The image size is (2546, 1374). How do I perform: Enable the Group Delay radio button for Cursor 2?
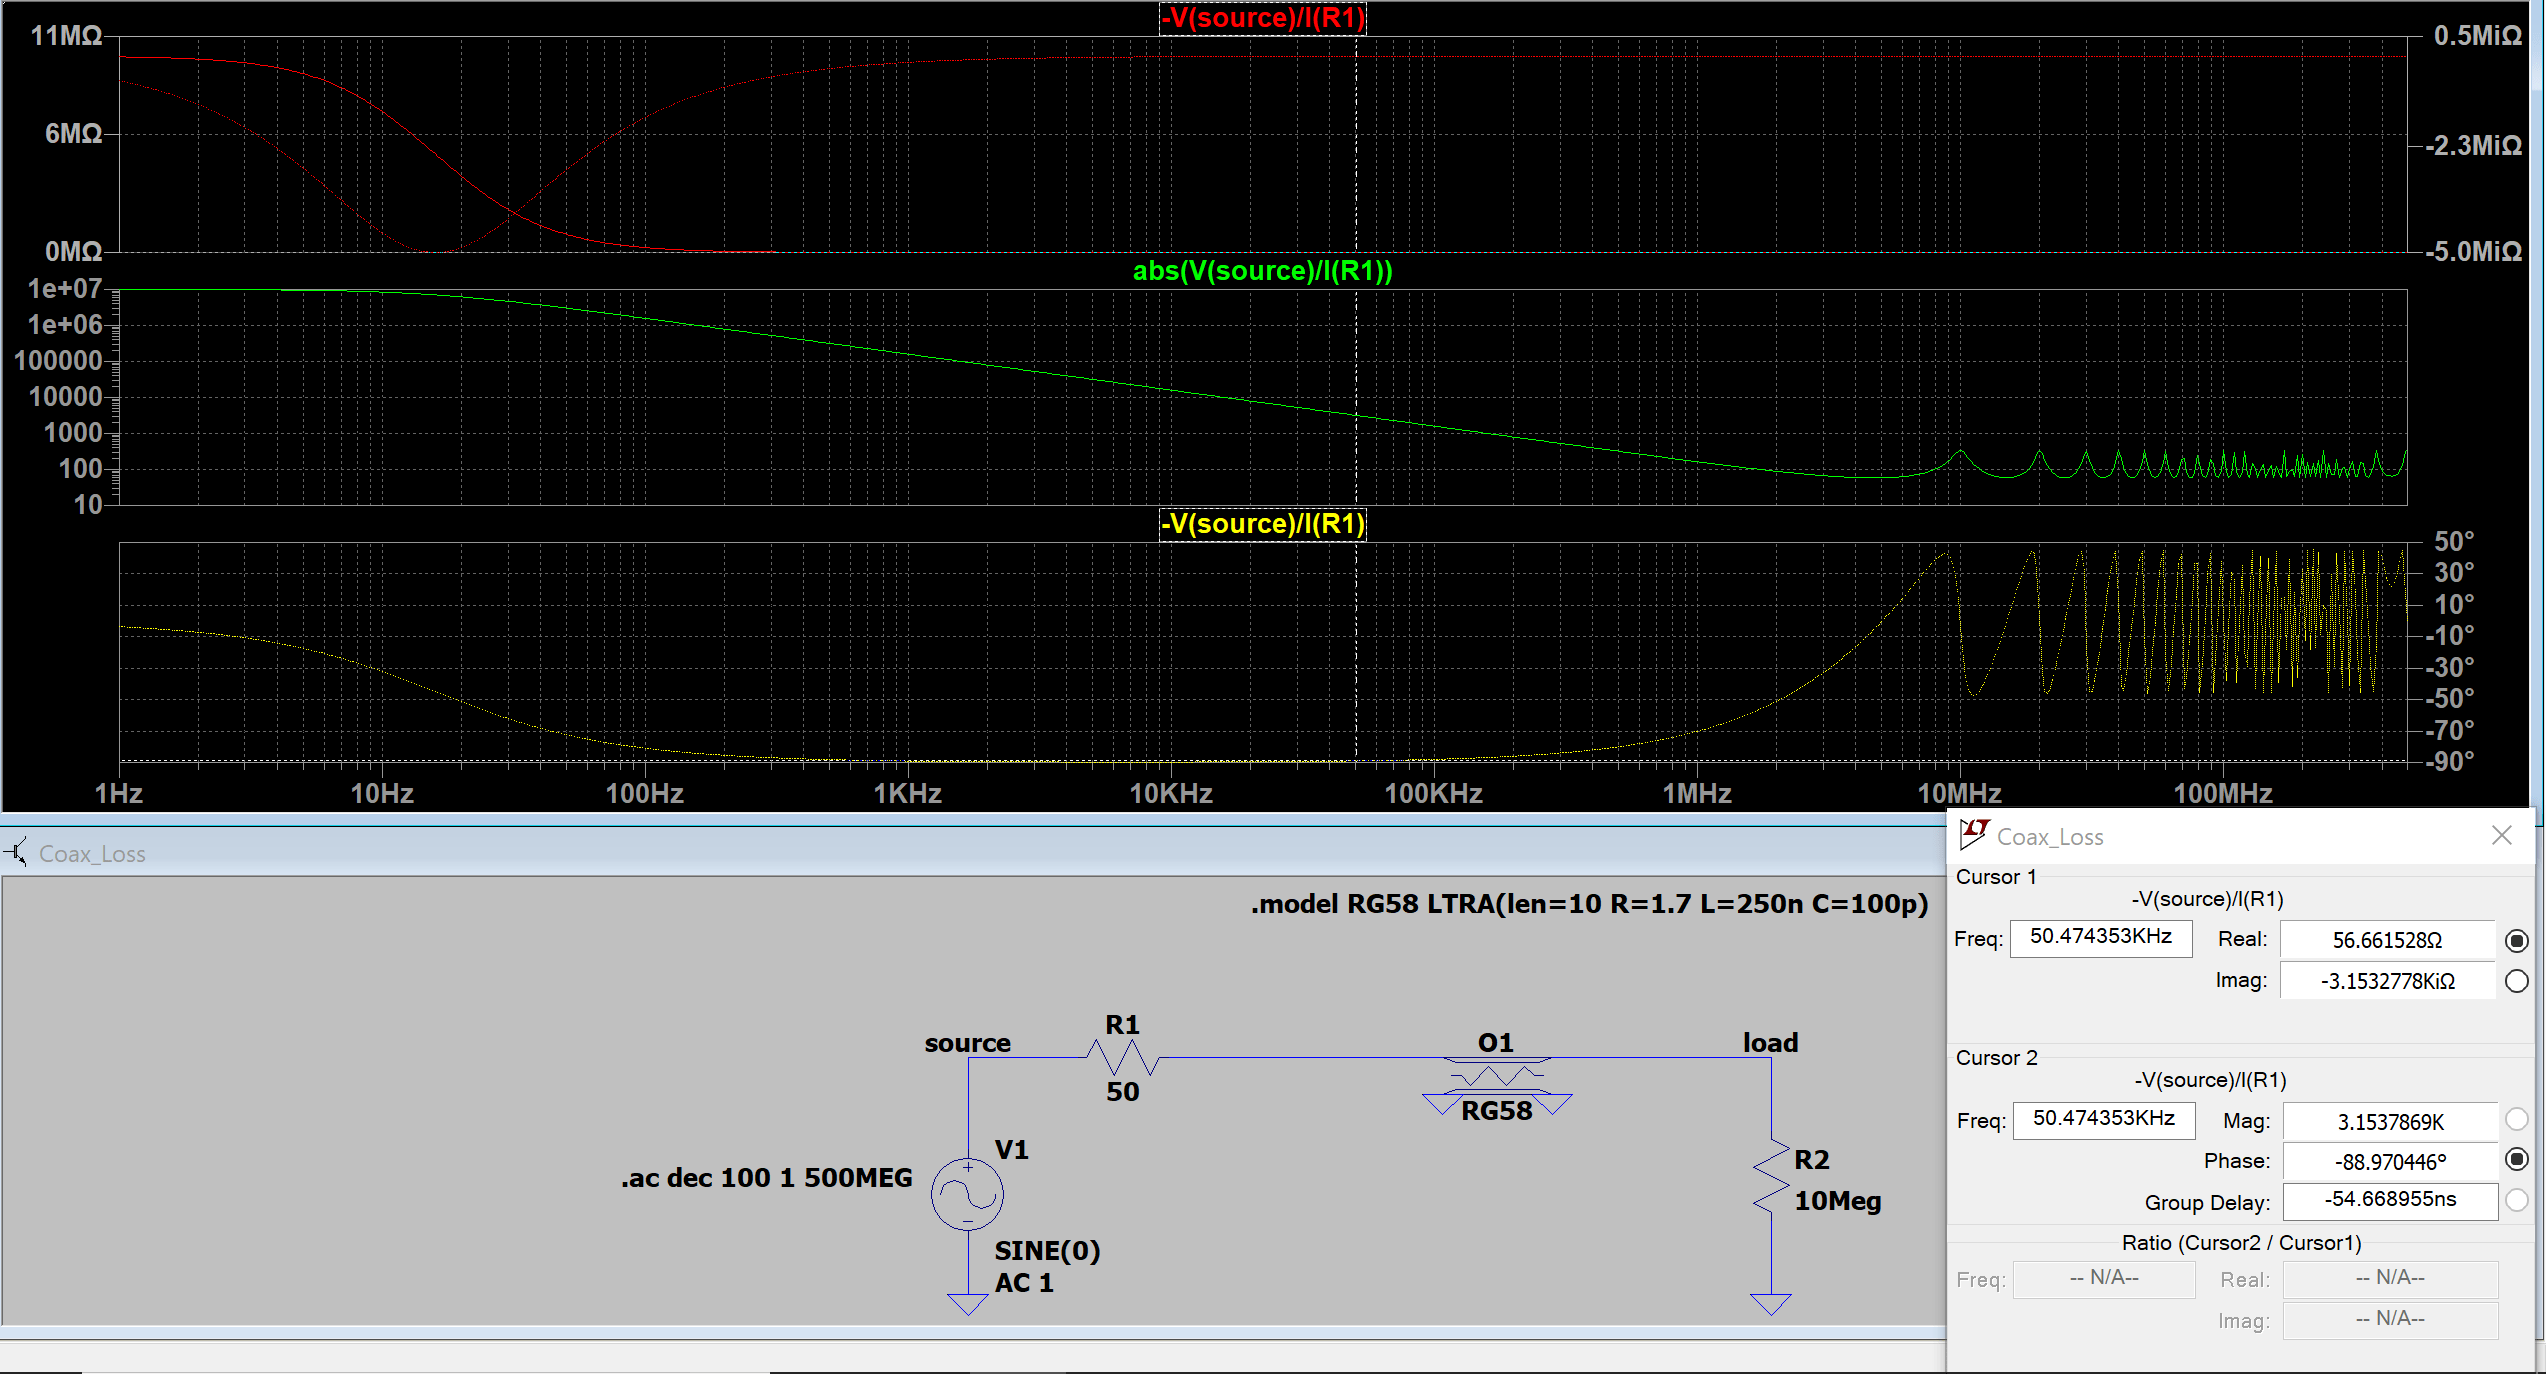coord(2517,1201)
